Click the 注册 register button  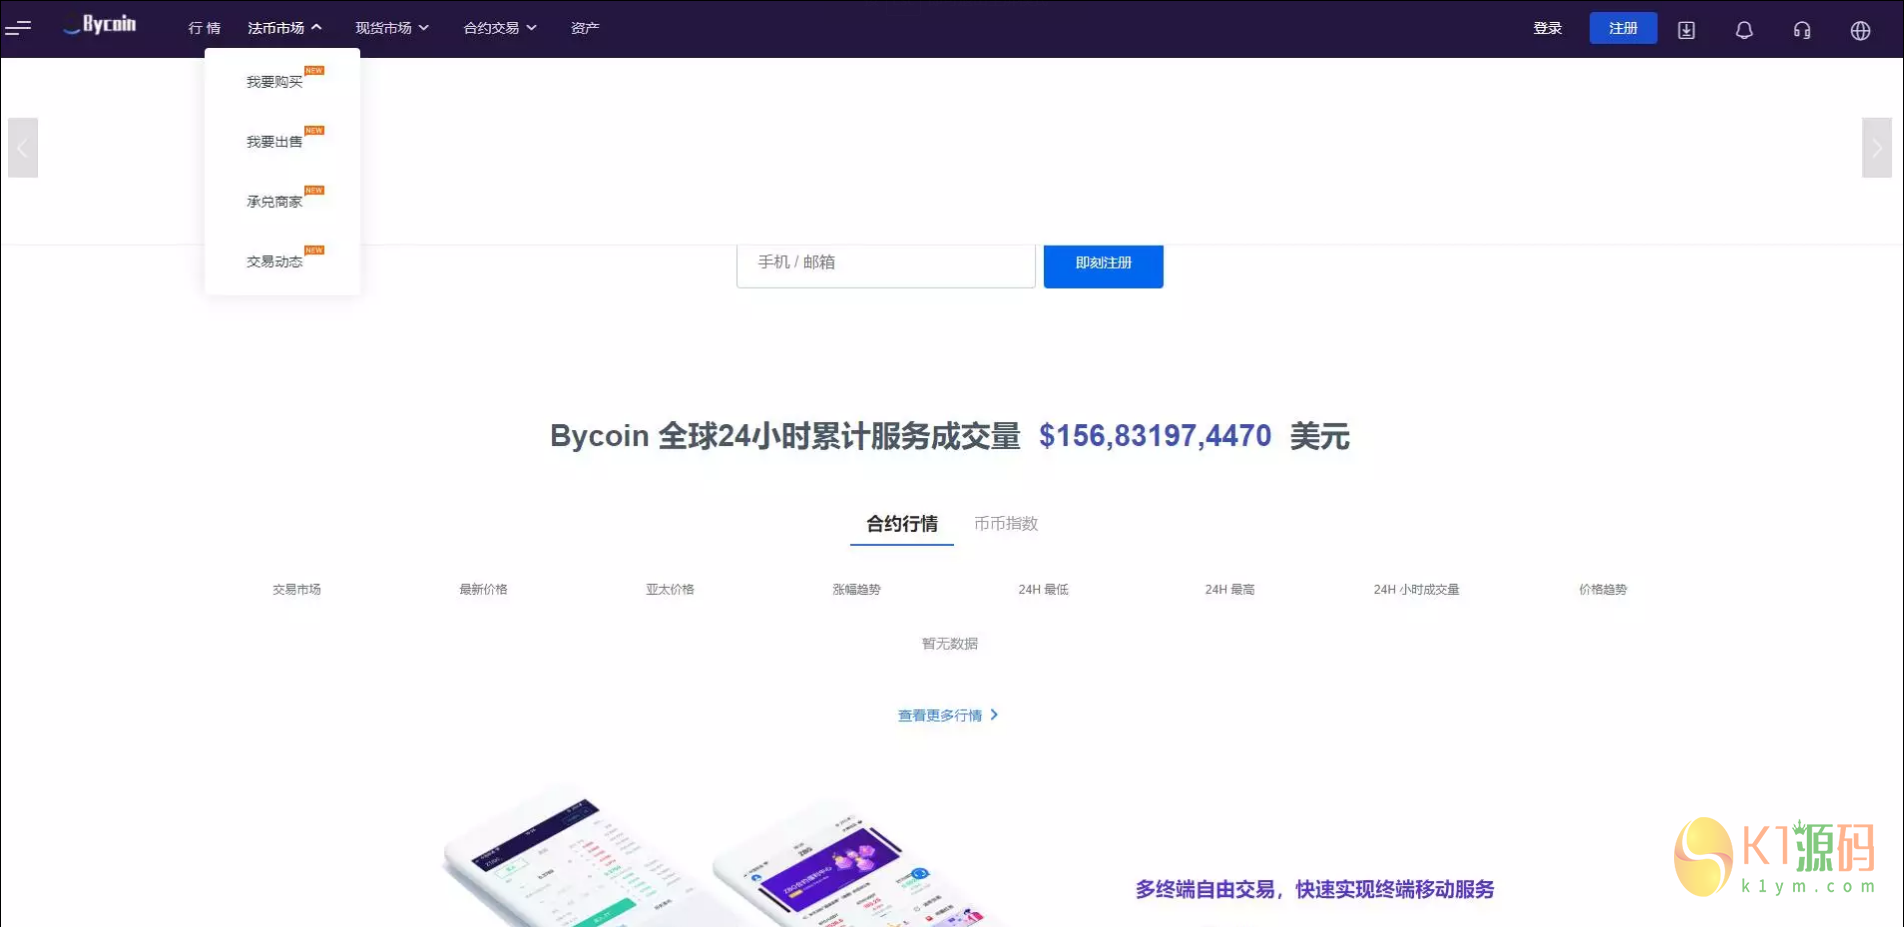(x=1623, y=28)
